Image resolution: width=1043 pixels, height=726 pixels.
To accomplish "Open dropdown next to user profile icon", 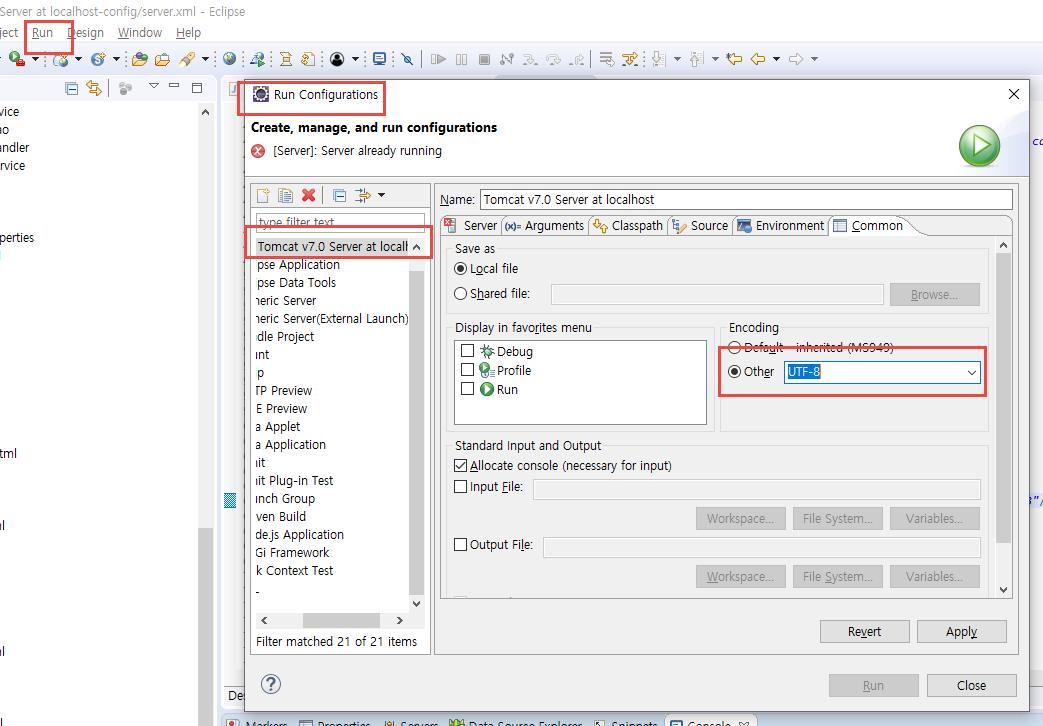I will [355, 59].
